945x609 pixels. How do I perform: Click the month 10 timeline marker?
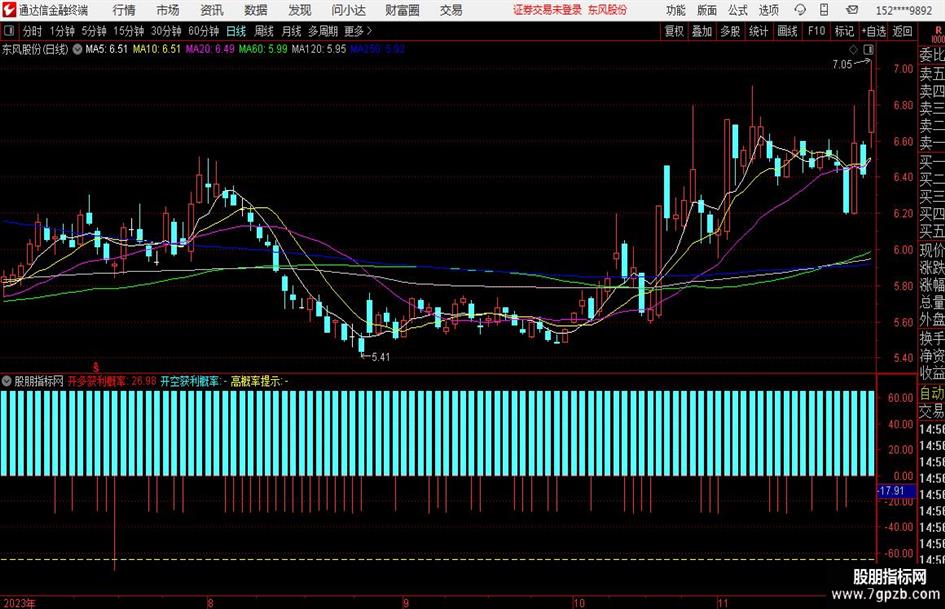click(579, 603)
